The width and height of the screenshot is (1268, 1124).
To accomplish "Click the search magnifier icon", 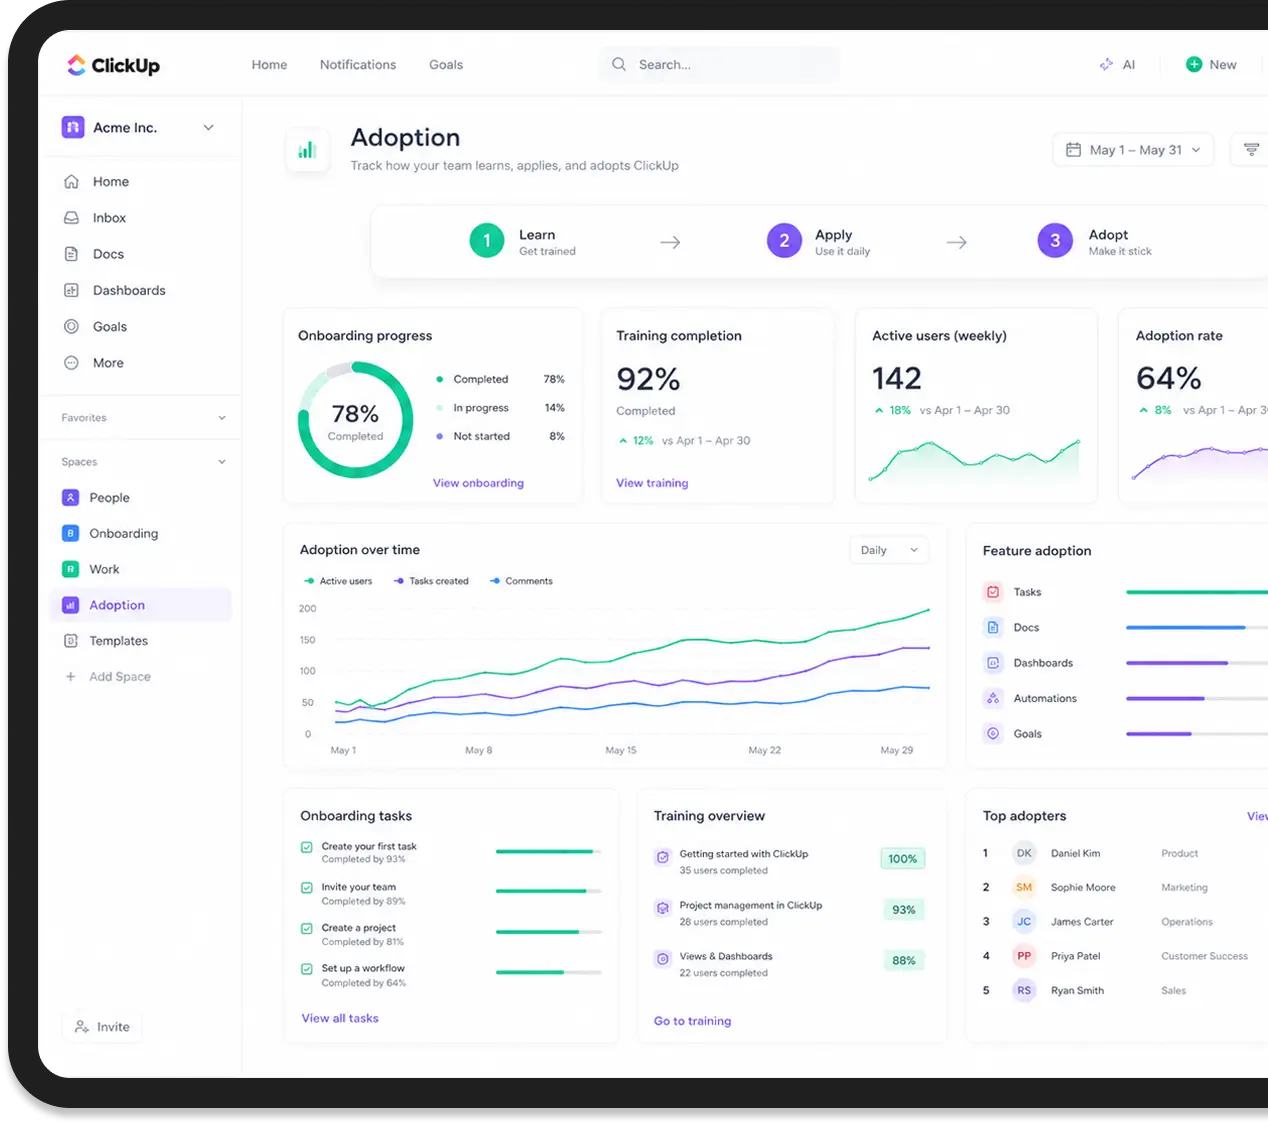I will tap(619, 64).
